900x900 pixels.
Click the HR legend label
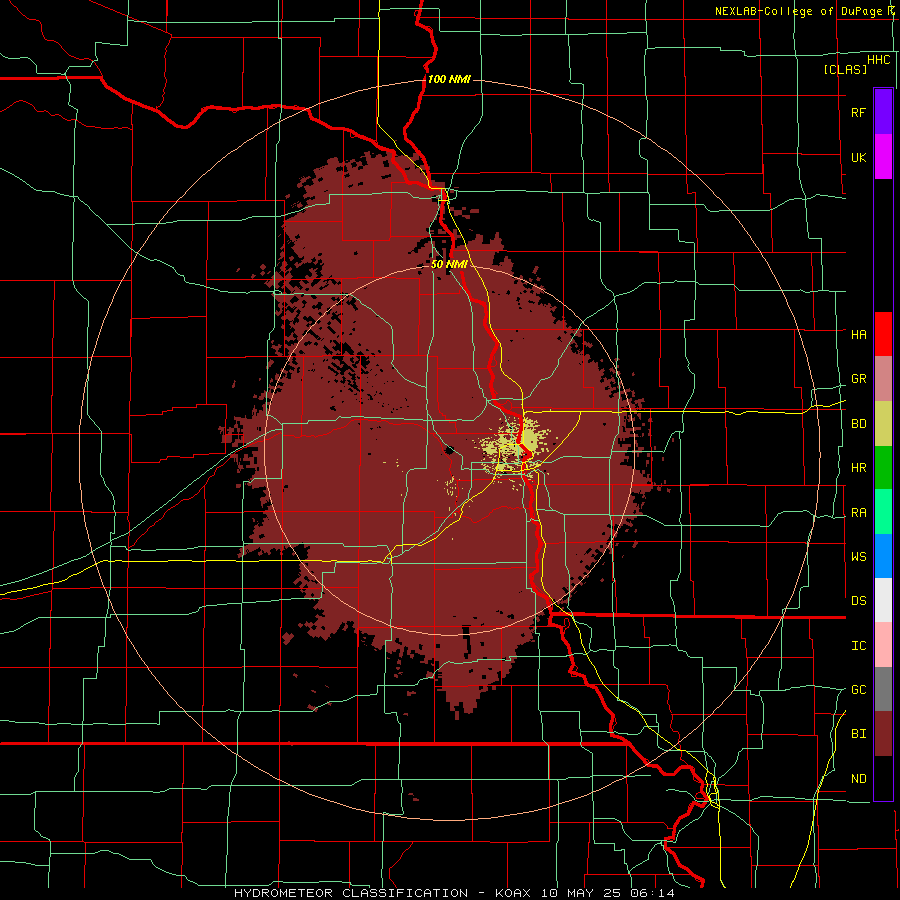click(858, 468)
